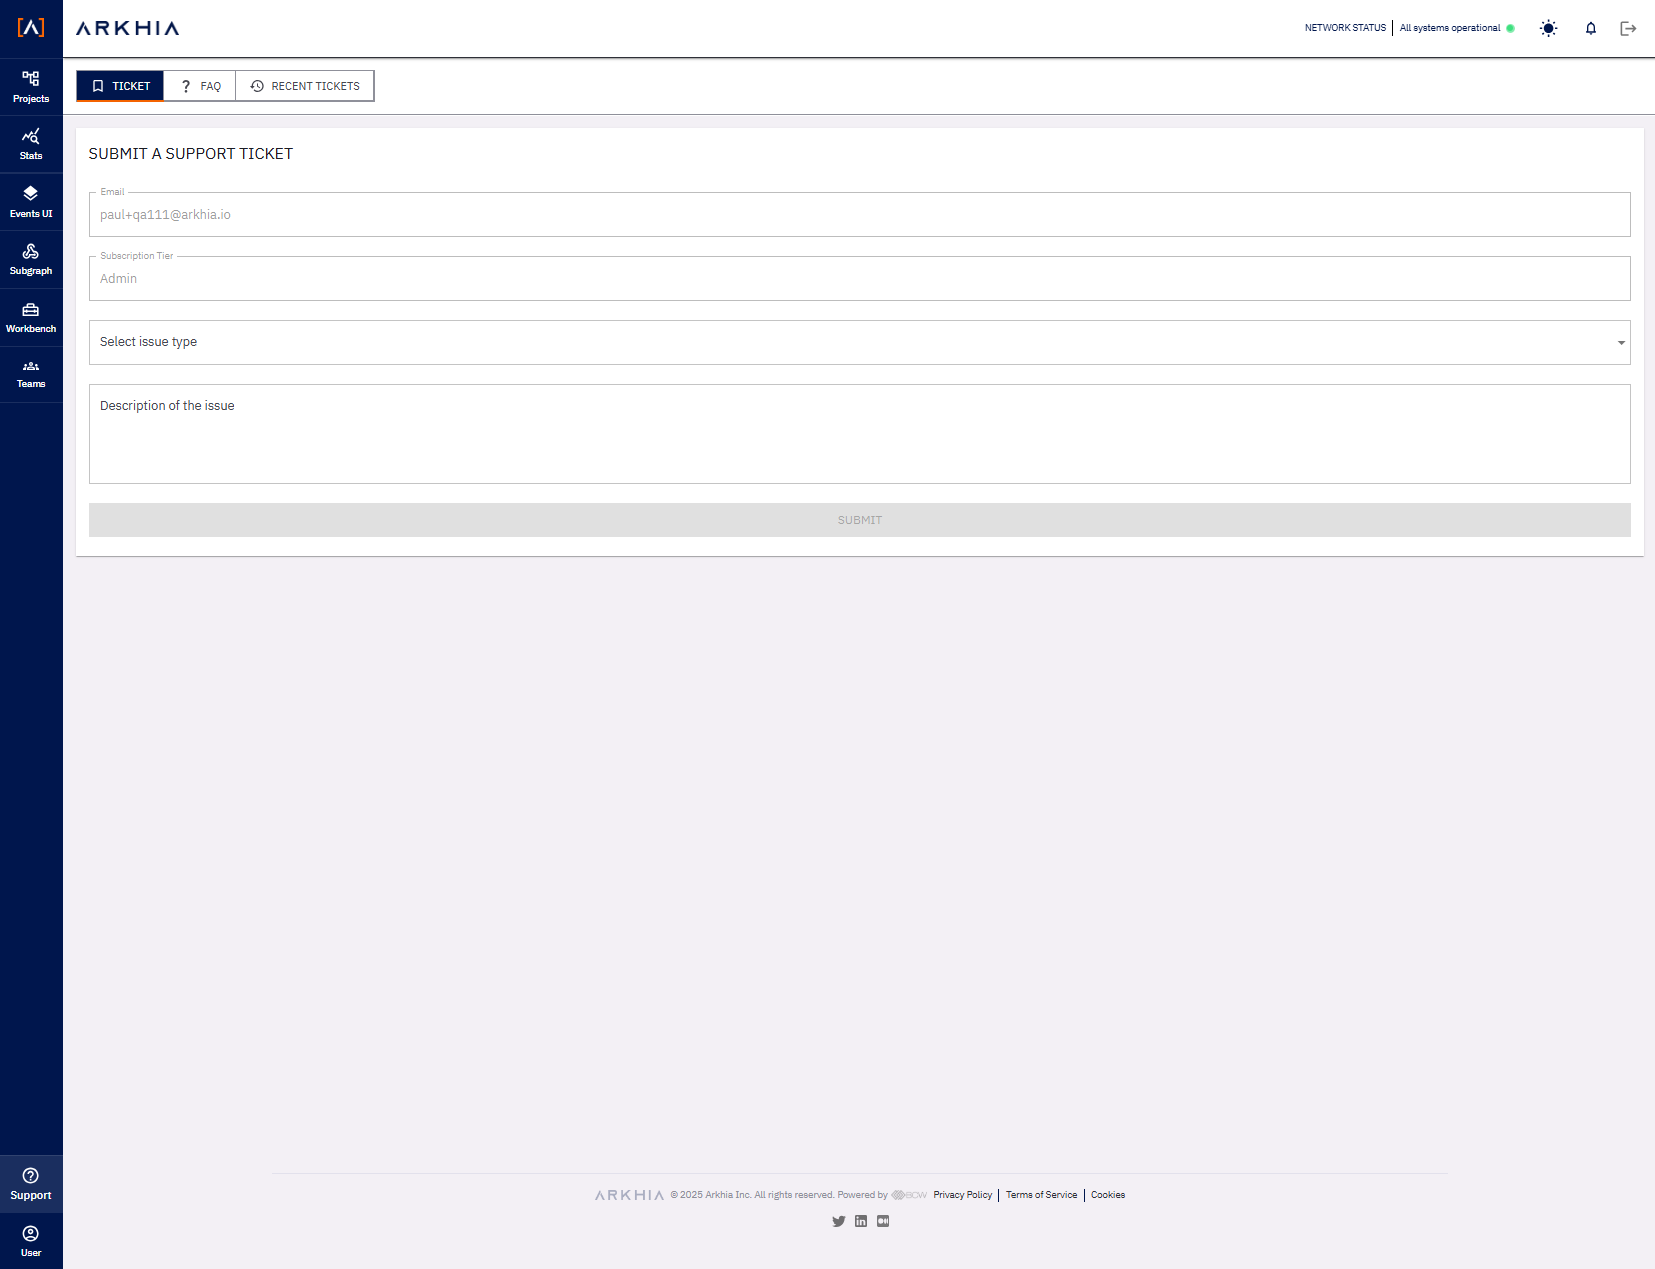Click the logout icon

(1628, 28)
